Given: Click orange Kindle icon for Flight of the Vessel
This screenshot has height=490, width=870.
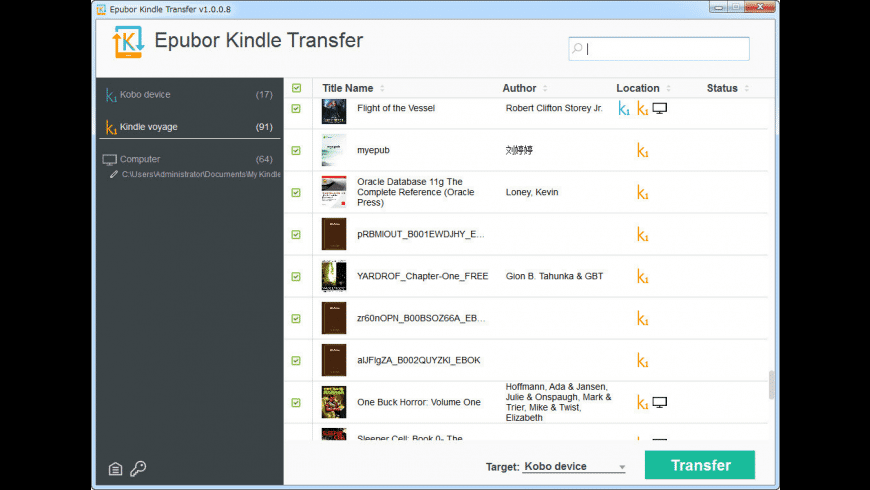Looking at the screenshot, I should click(643, 109).
